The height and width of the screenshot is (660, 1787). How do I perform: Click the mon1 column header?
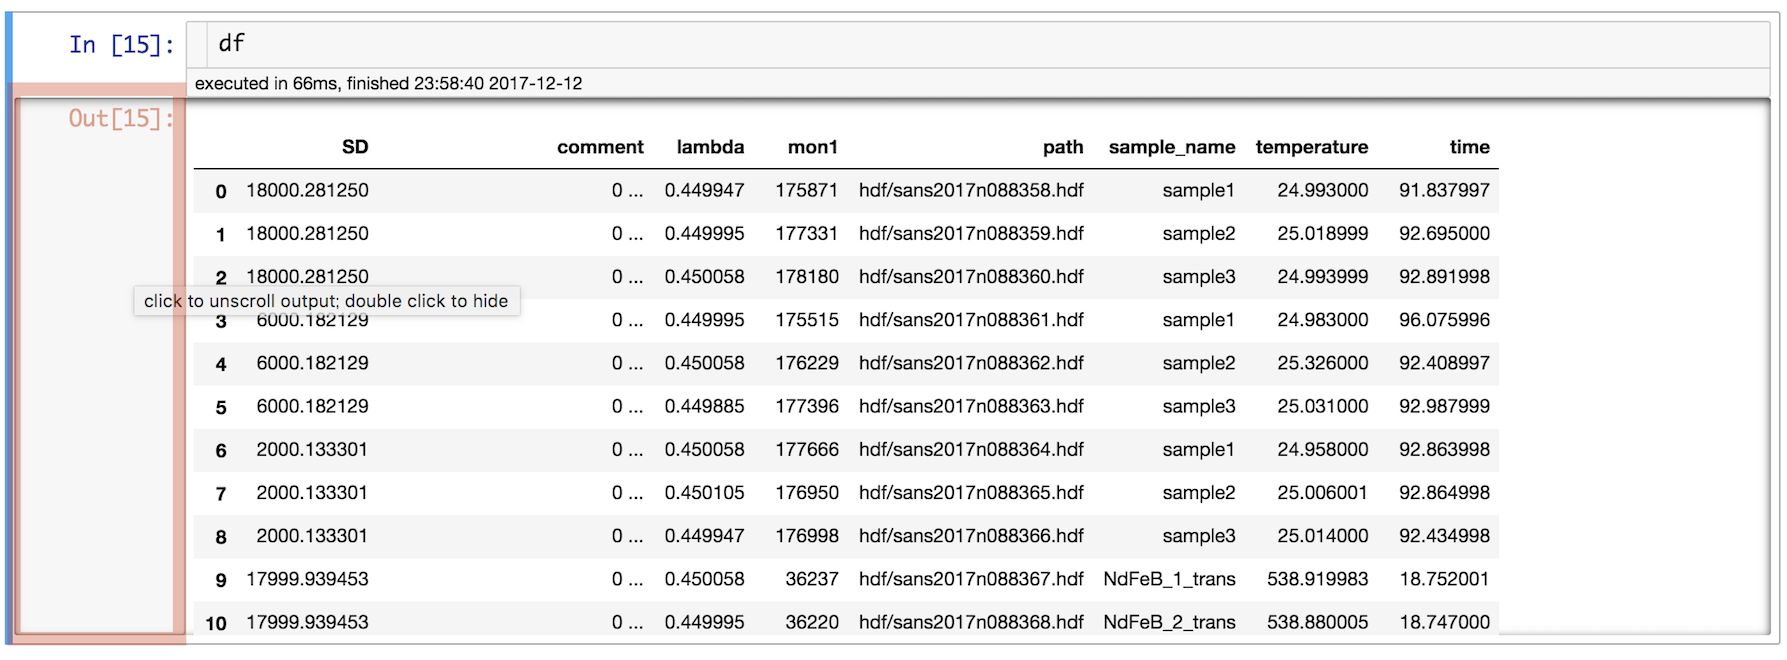pyautogui.click(x=812, y=147)
